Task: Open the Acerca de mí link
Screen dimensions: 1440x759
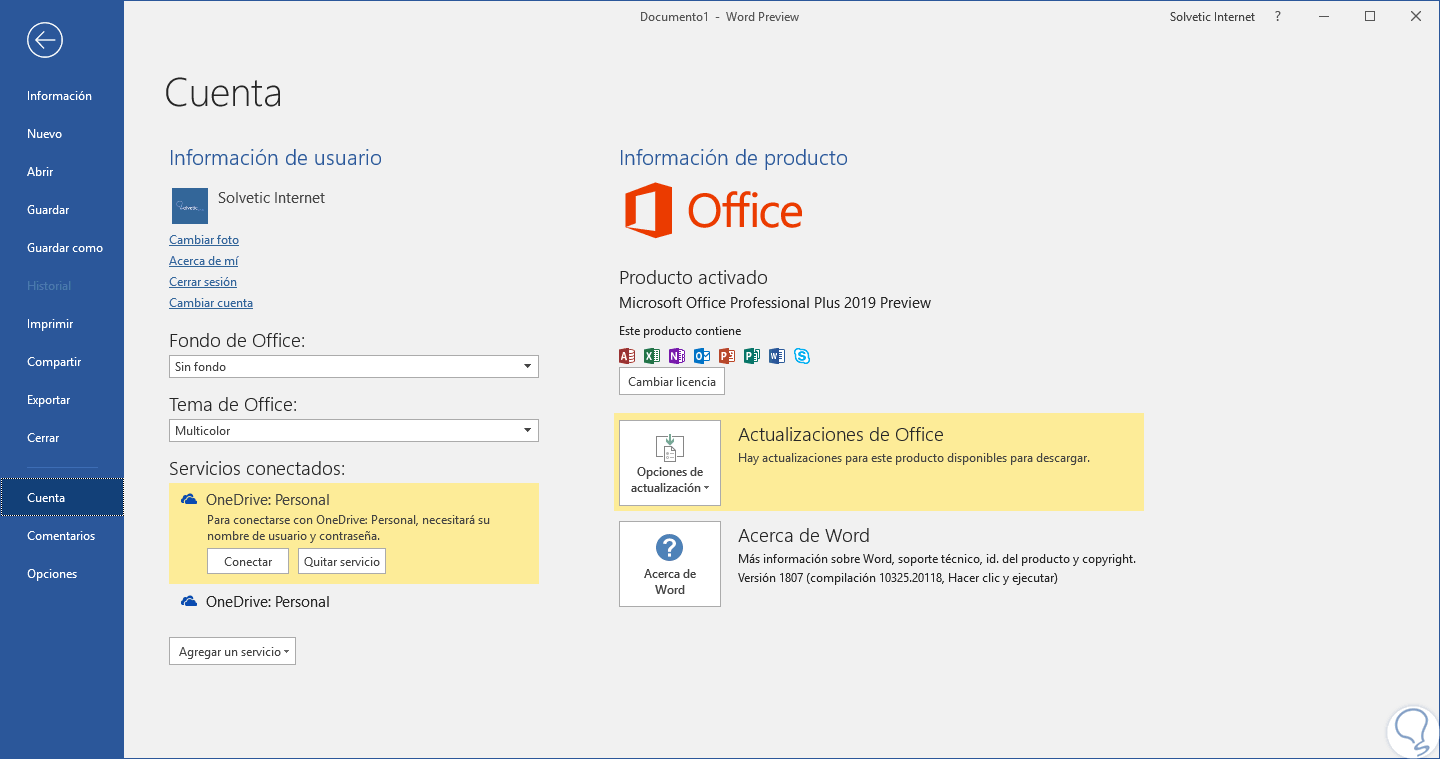Action: click(x=204, y=261)
